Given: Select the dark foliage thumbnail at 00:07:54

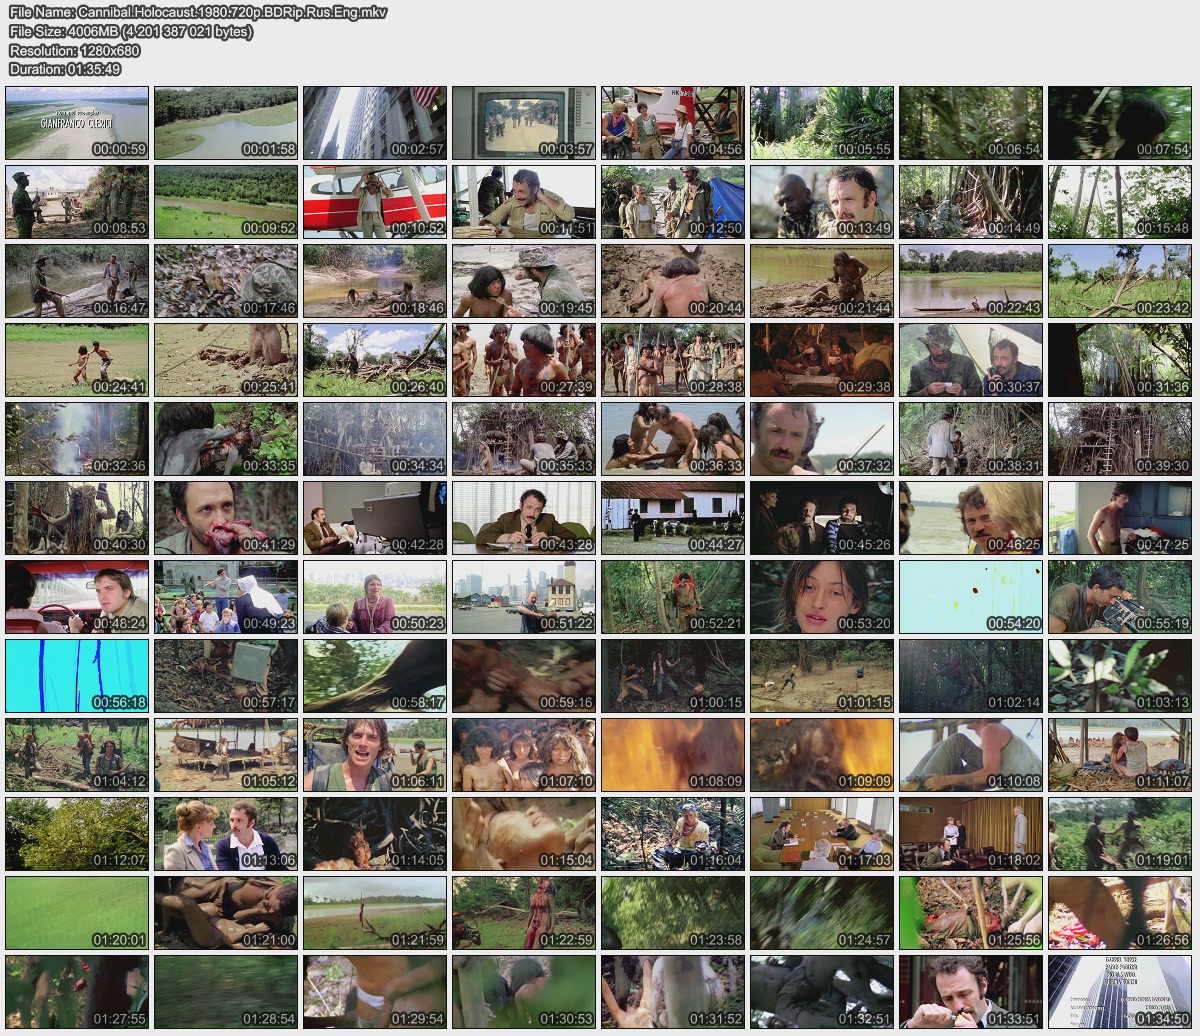Looking at the screenshot, I should tap(1120, 123).
